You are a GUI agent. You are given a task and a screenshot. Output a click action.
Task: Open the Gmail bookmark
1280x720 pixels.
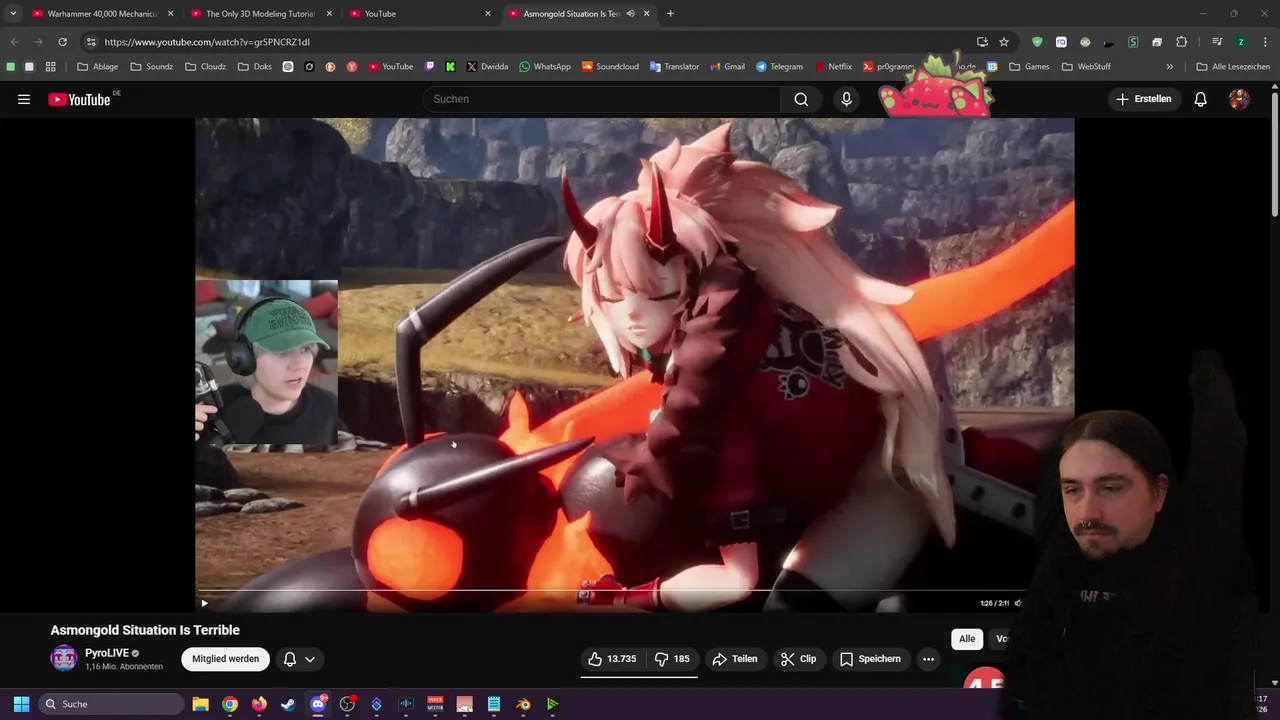727,67
